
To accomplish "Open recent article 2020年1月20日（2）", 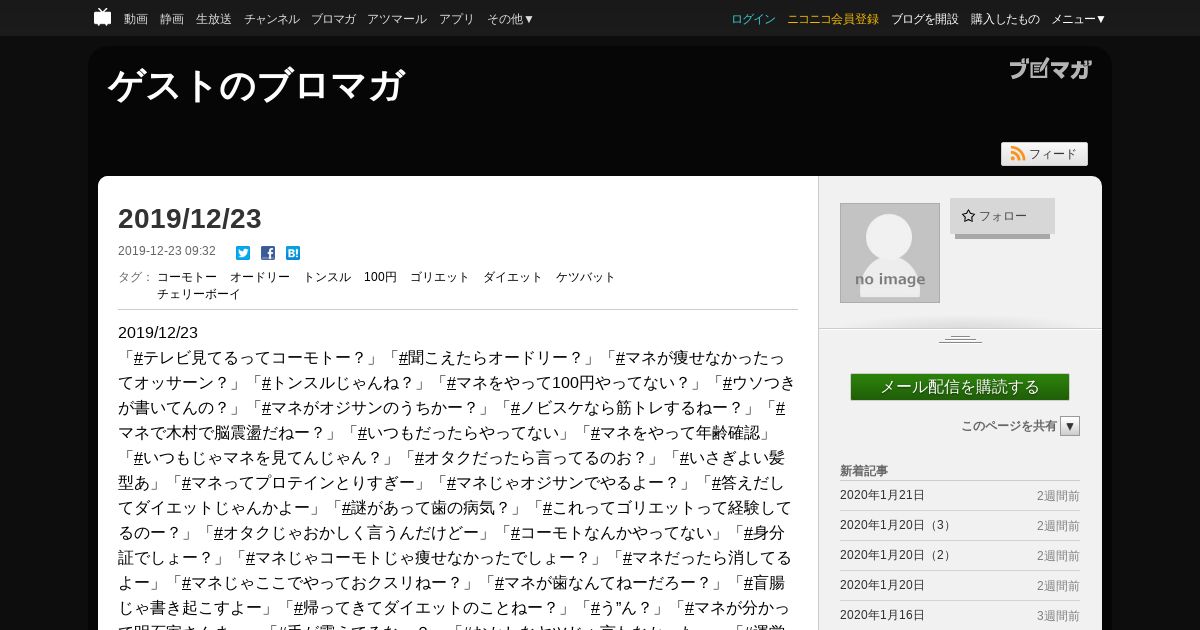I will [x=898, y=555].
